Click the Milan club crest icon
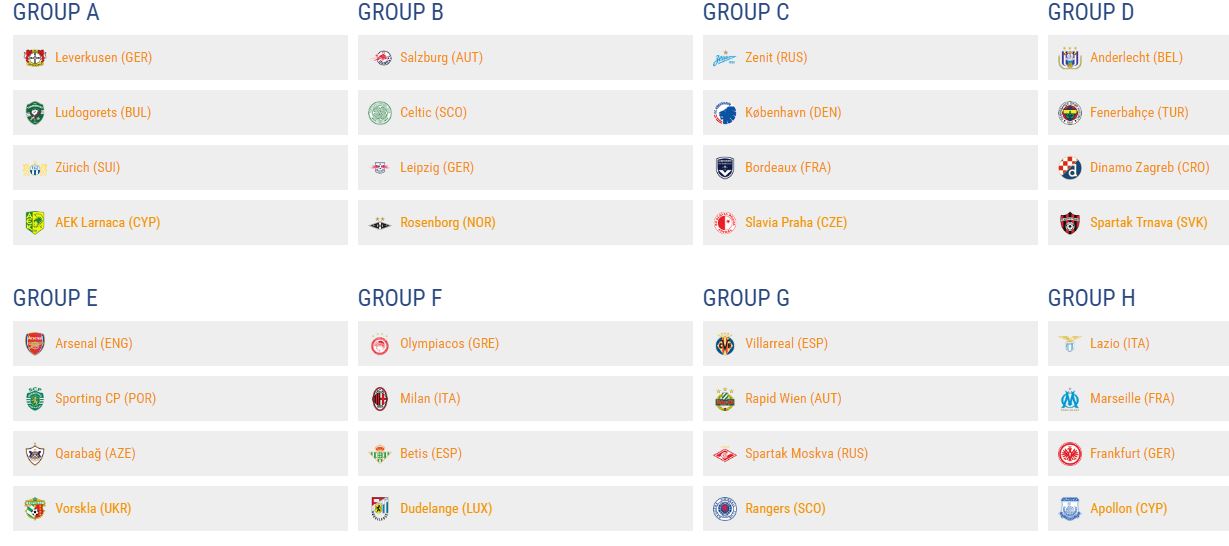The height and width of the screenshot is (546, 1229). [380, 399]
